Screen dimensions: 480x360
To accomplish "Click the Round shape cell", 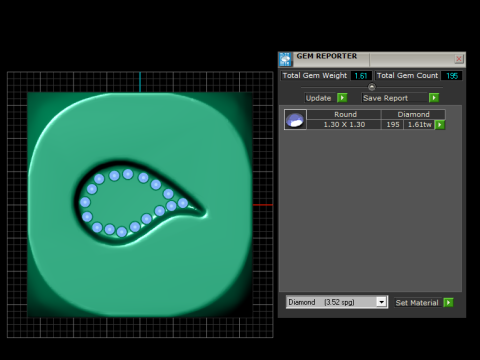I will click(344, 114).
